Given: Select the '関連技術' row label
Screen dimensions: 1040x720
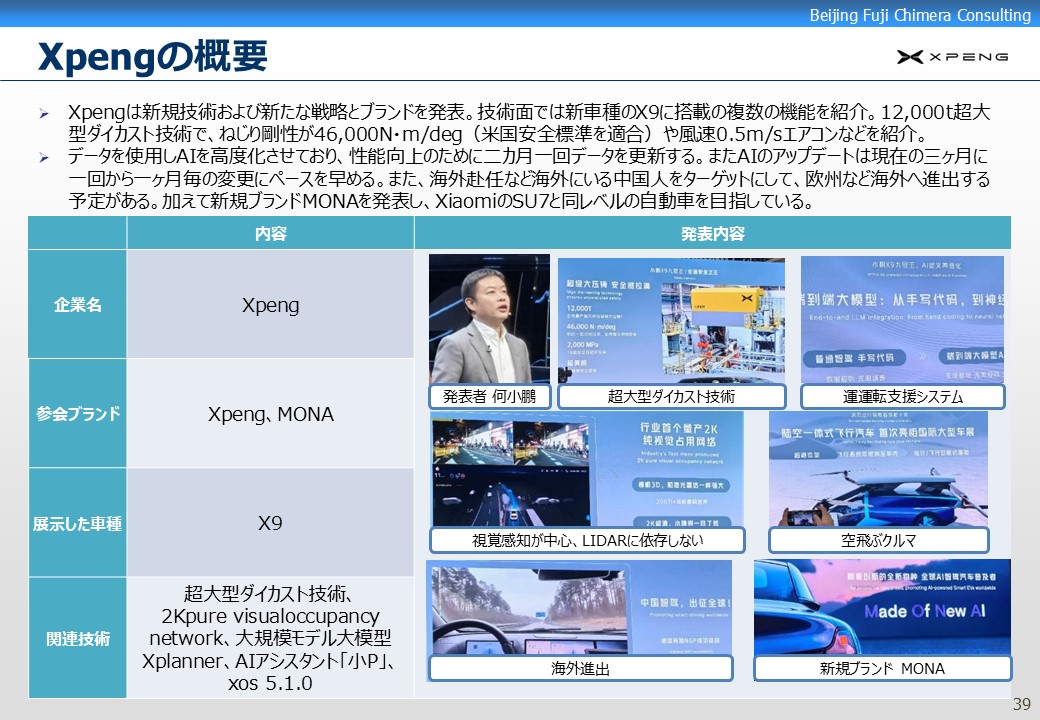Looking at the screenshot, I should click(x=78, y=638).
